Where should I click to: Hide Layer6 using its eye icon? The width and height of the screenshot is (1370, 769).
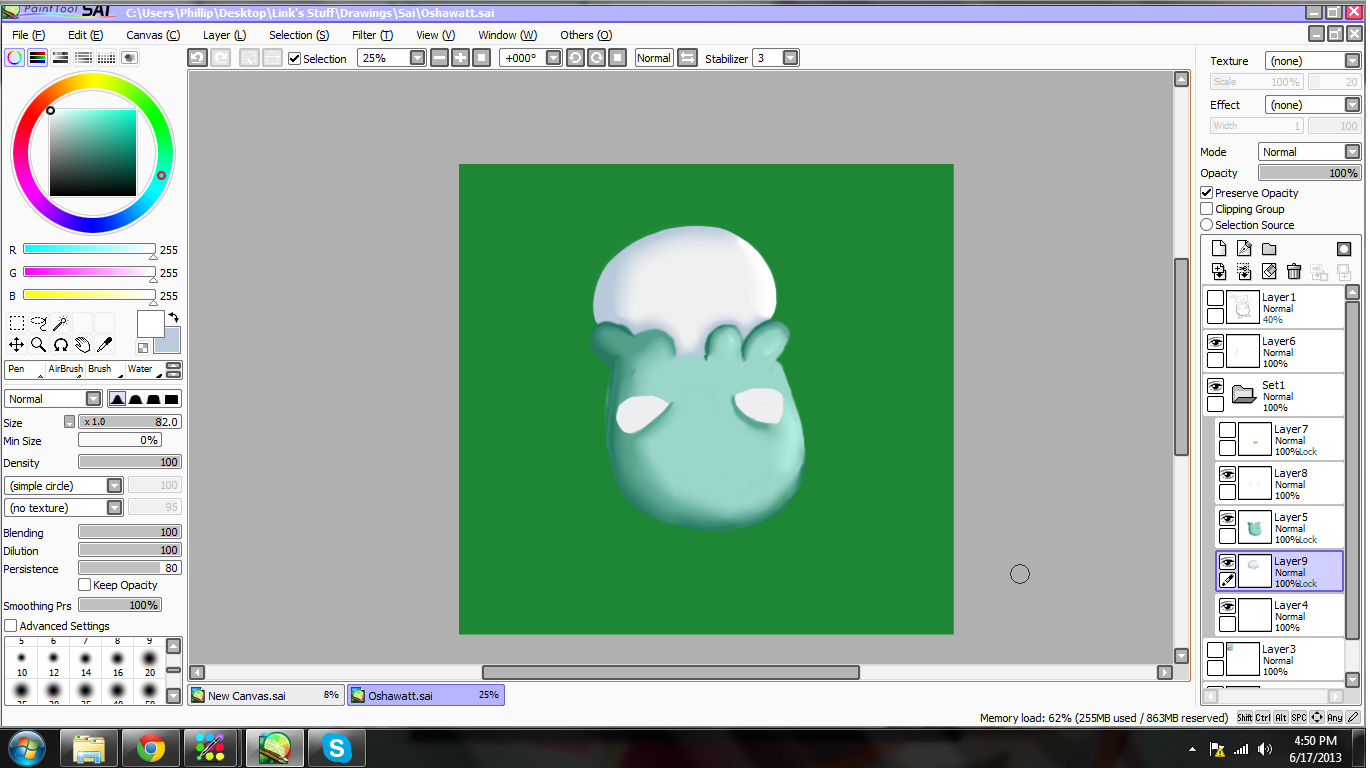[1215, 342]
